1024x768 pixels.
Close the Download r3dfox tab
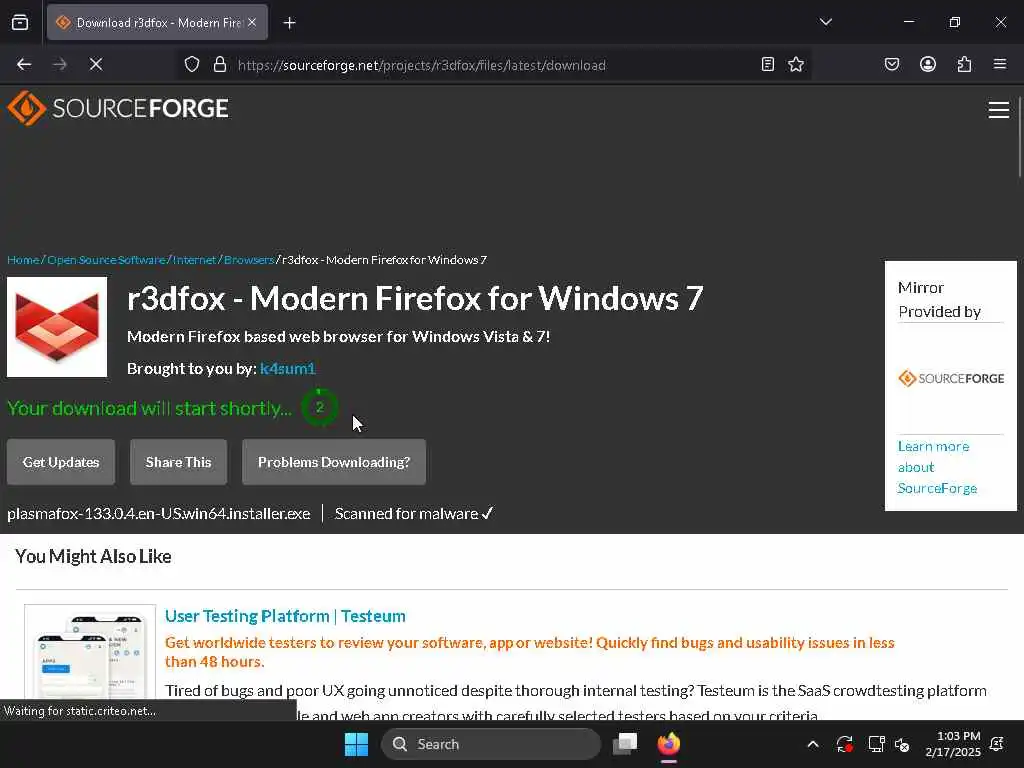pos(252,23)
